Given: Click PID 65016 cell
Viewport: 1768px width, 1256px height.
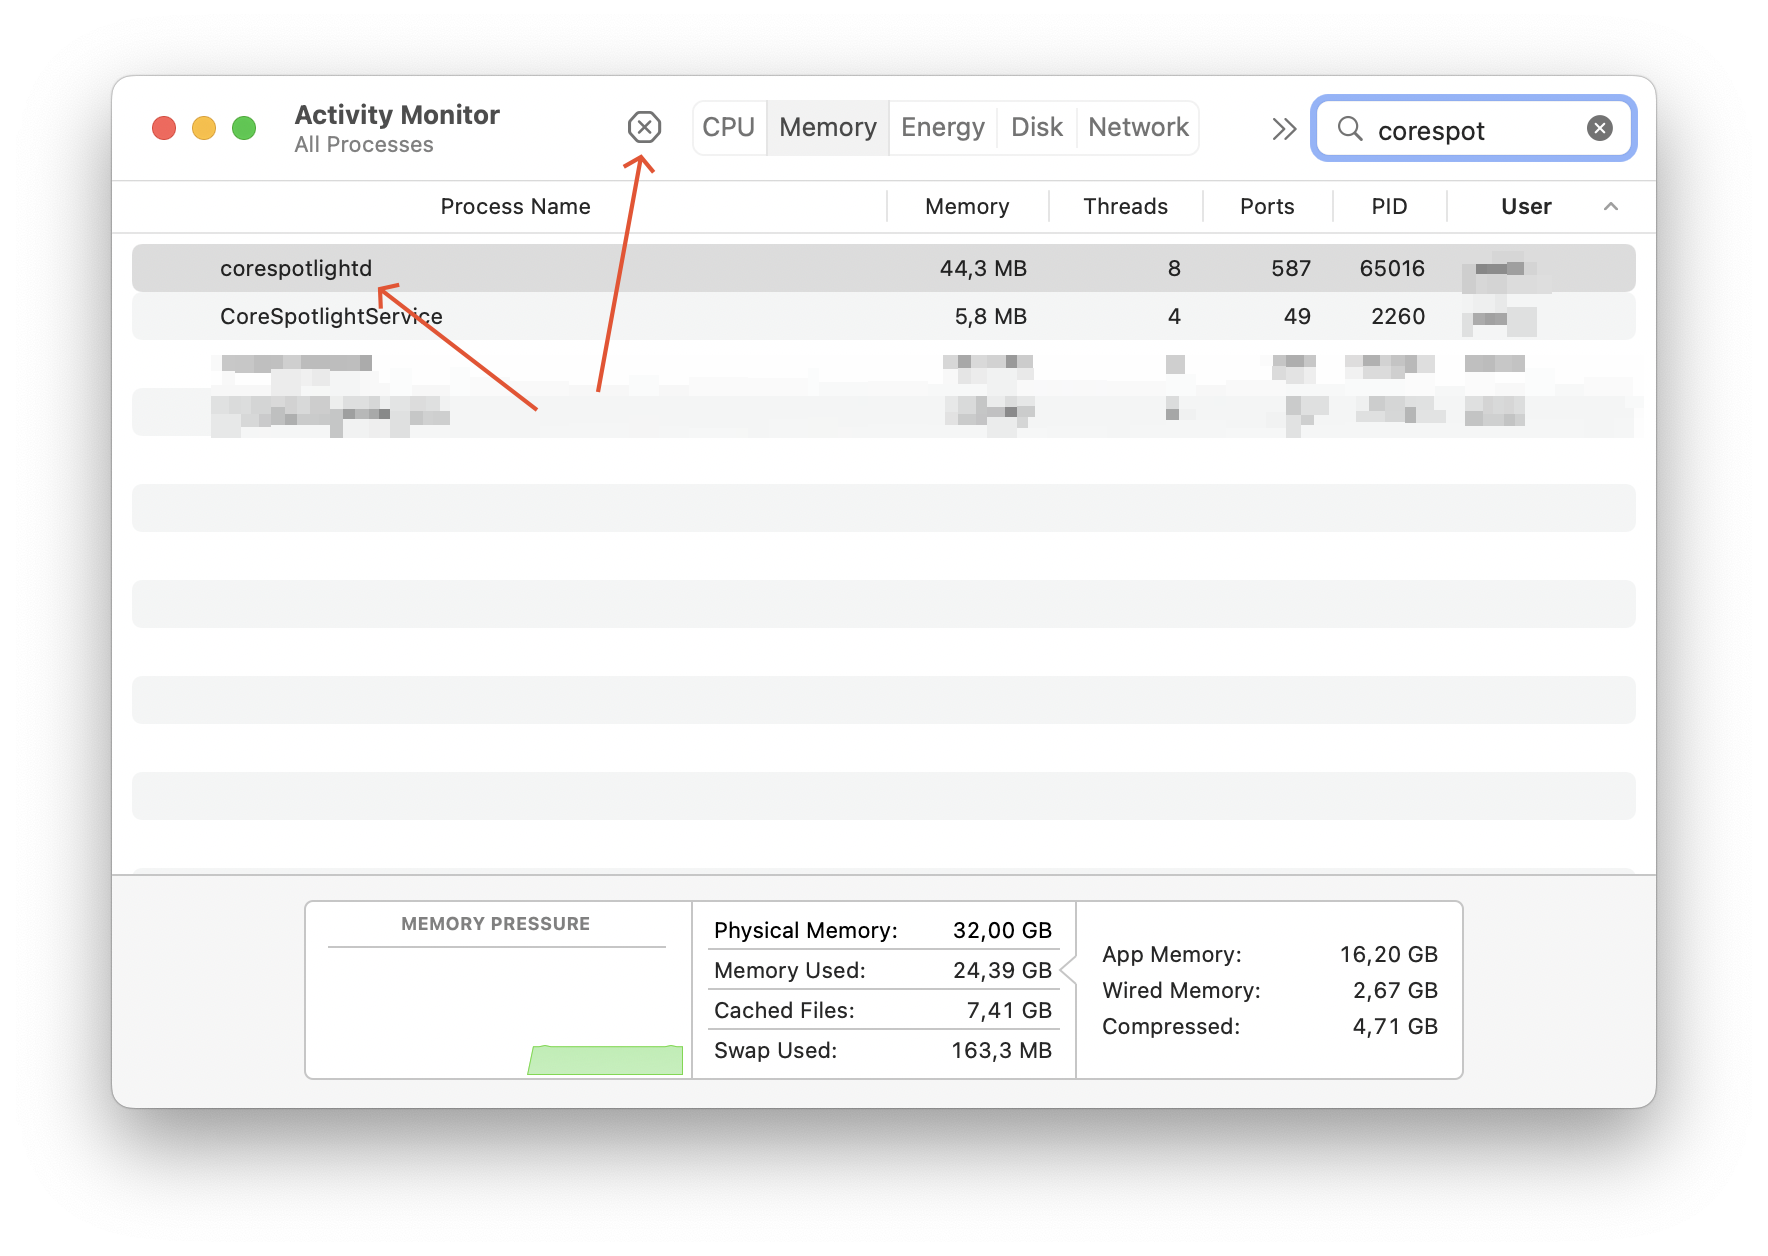Looking at the screenshot, I should pyautogui.click(x=1392, y=268).
